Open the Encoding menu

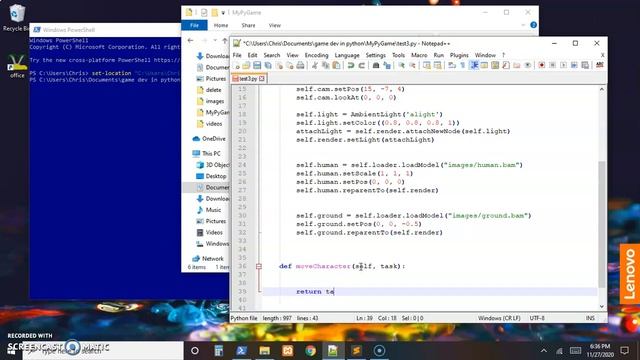point(316,55)
